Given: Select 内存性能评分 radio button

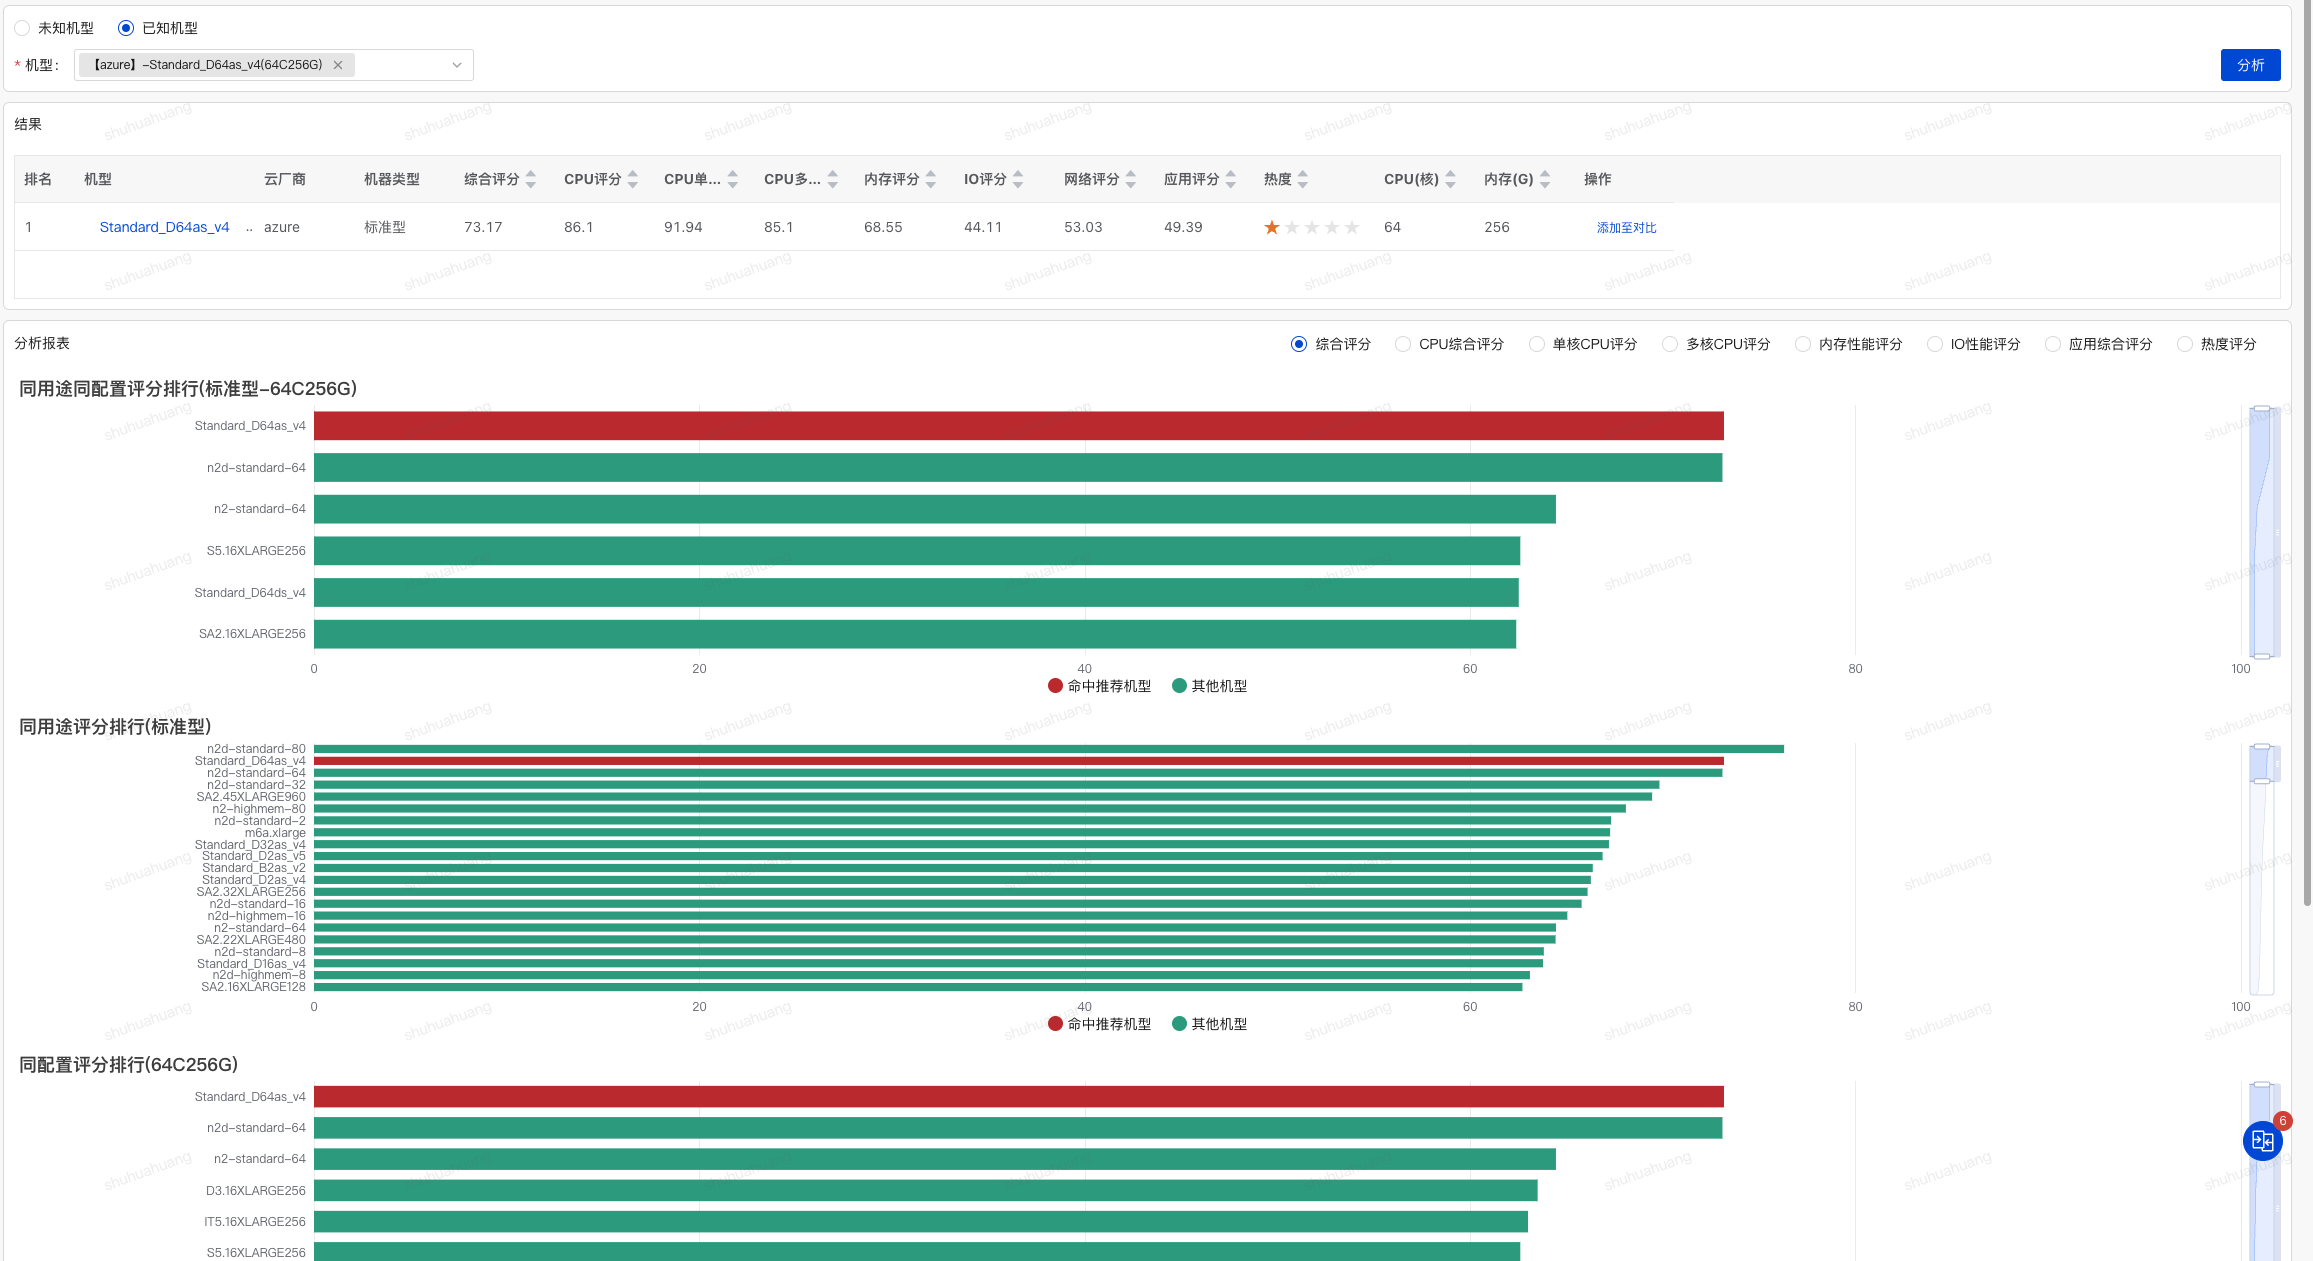Looking at the screenshot, I should pyautogui.click(x=1803, y=344).
